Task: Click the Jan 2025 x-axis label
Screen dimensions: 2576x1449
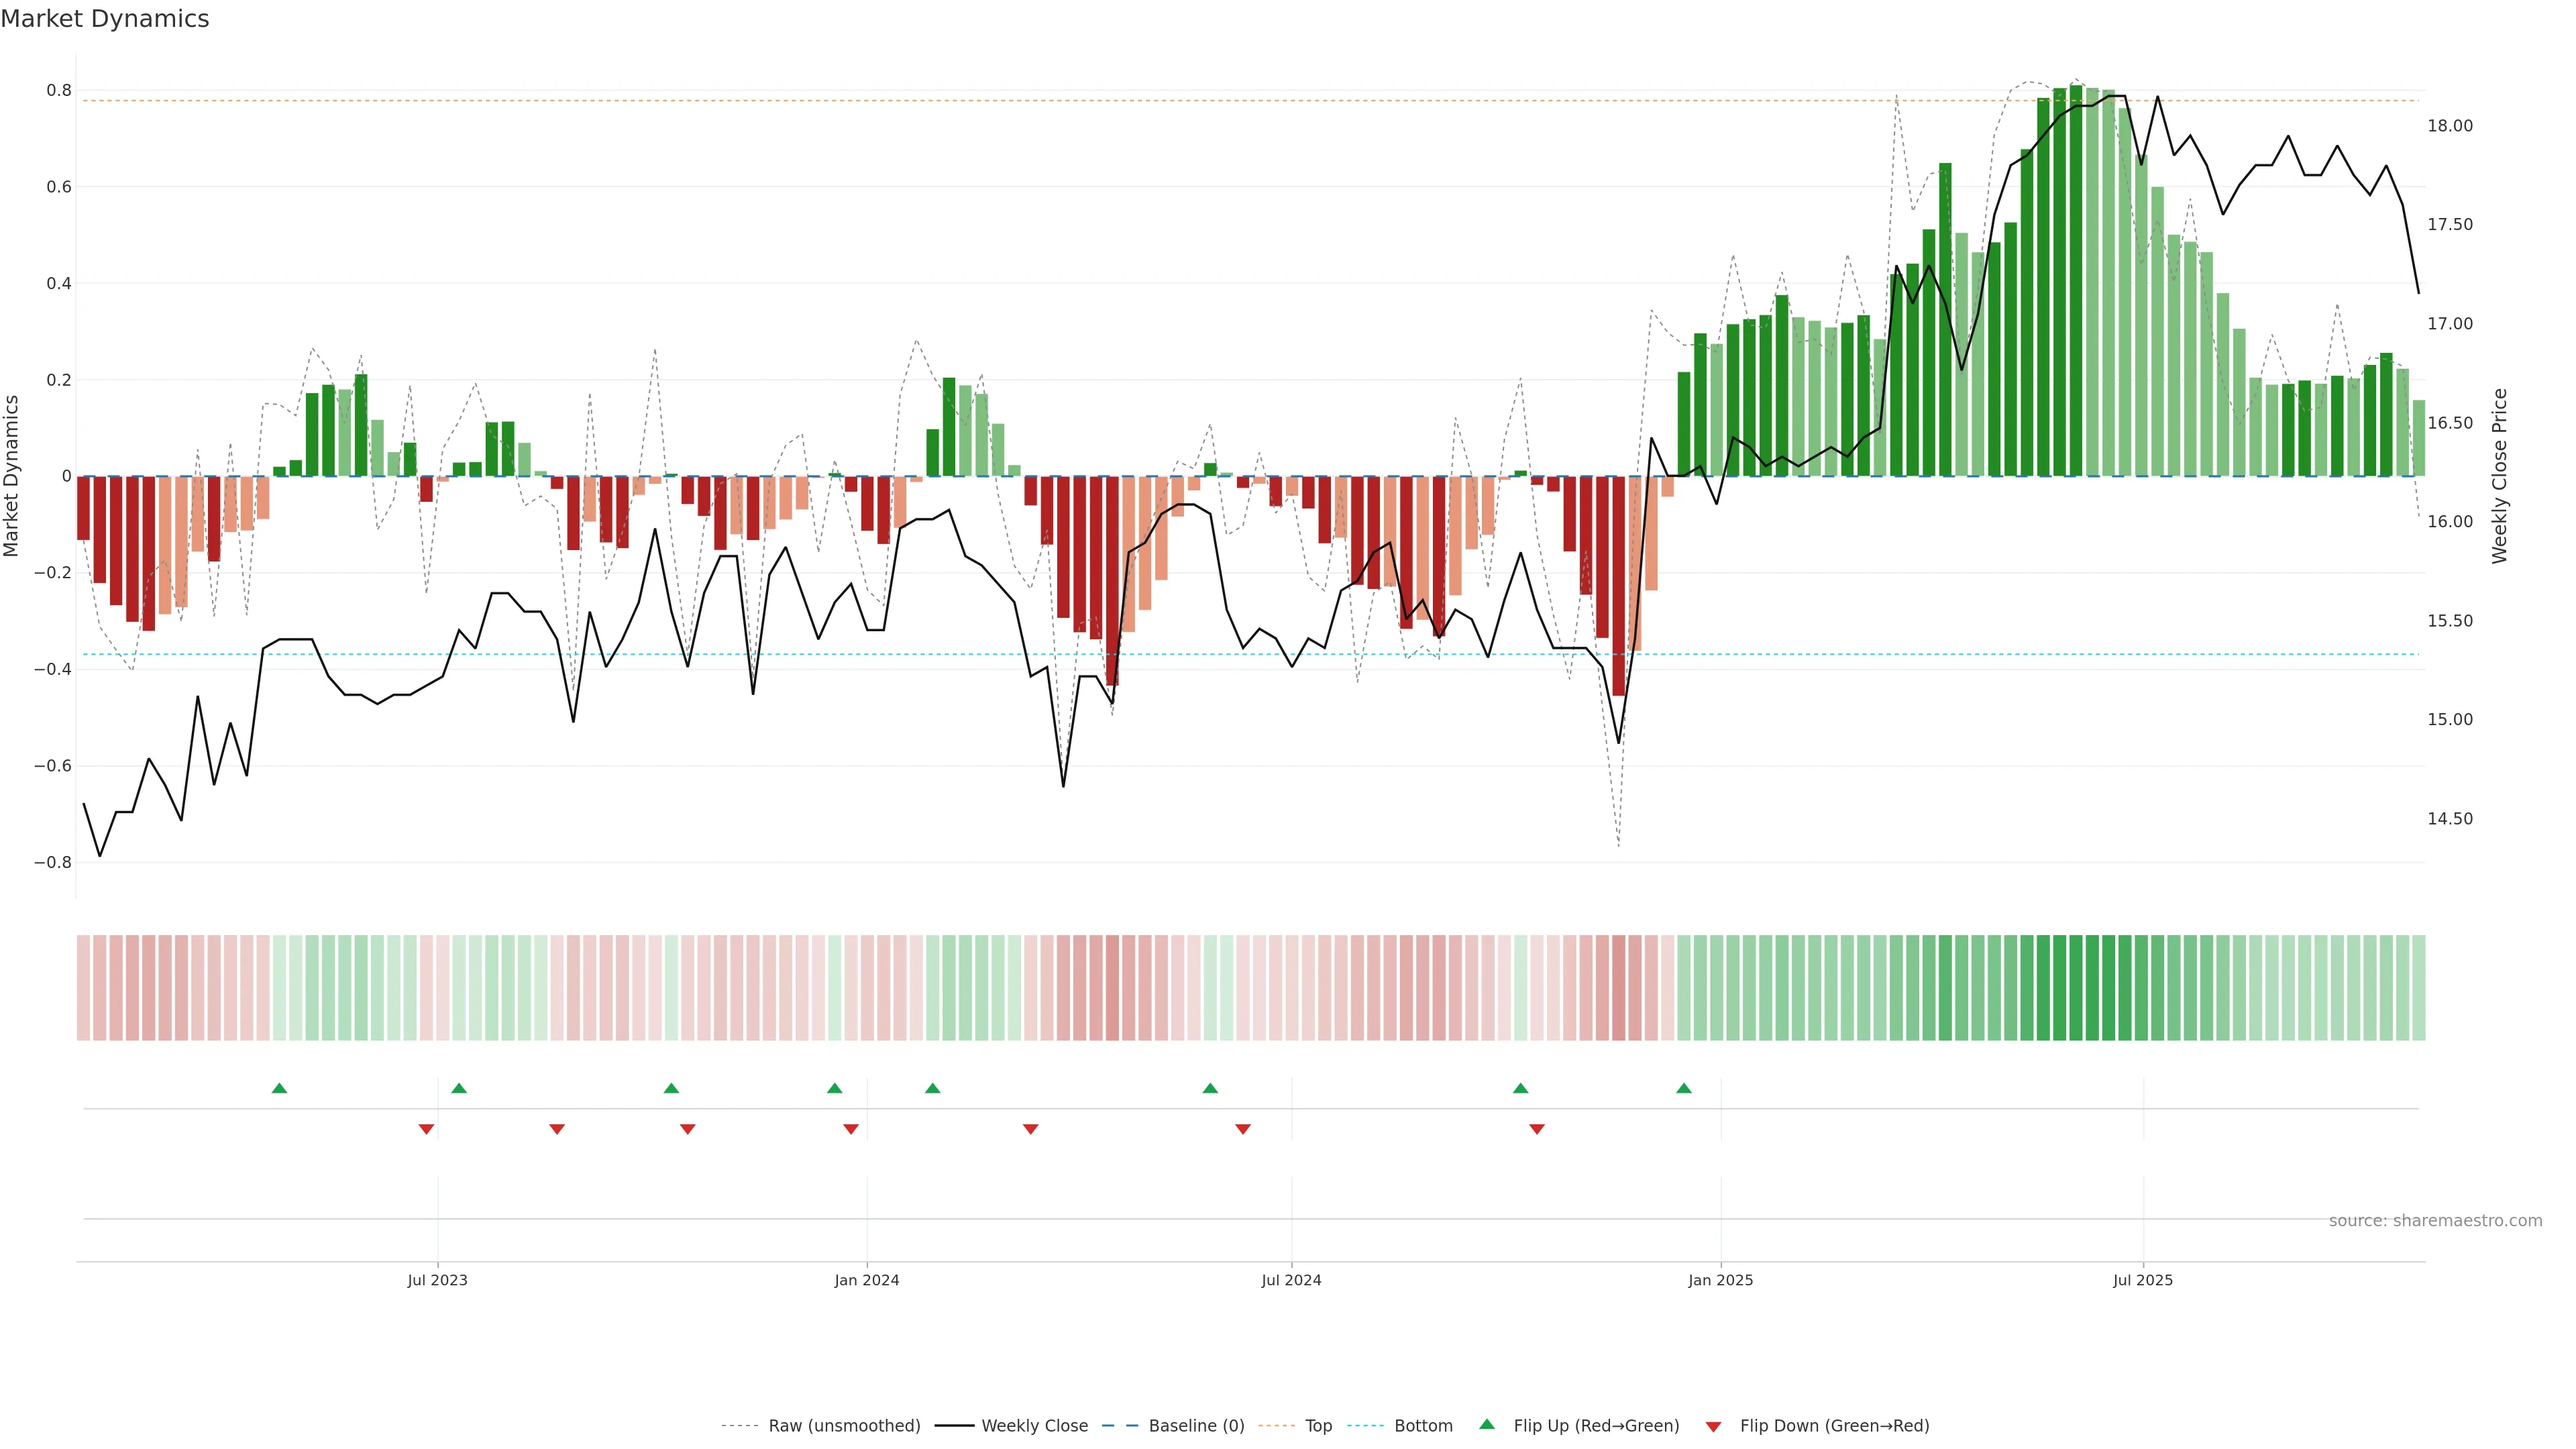Action: click(1720, 1280)
